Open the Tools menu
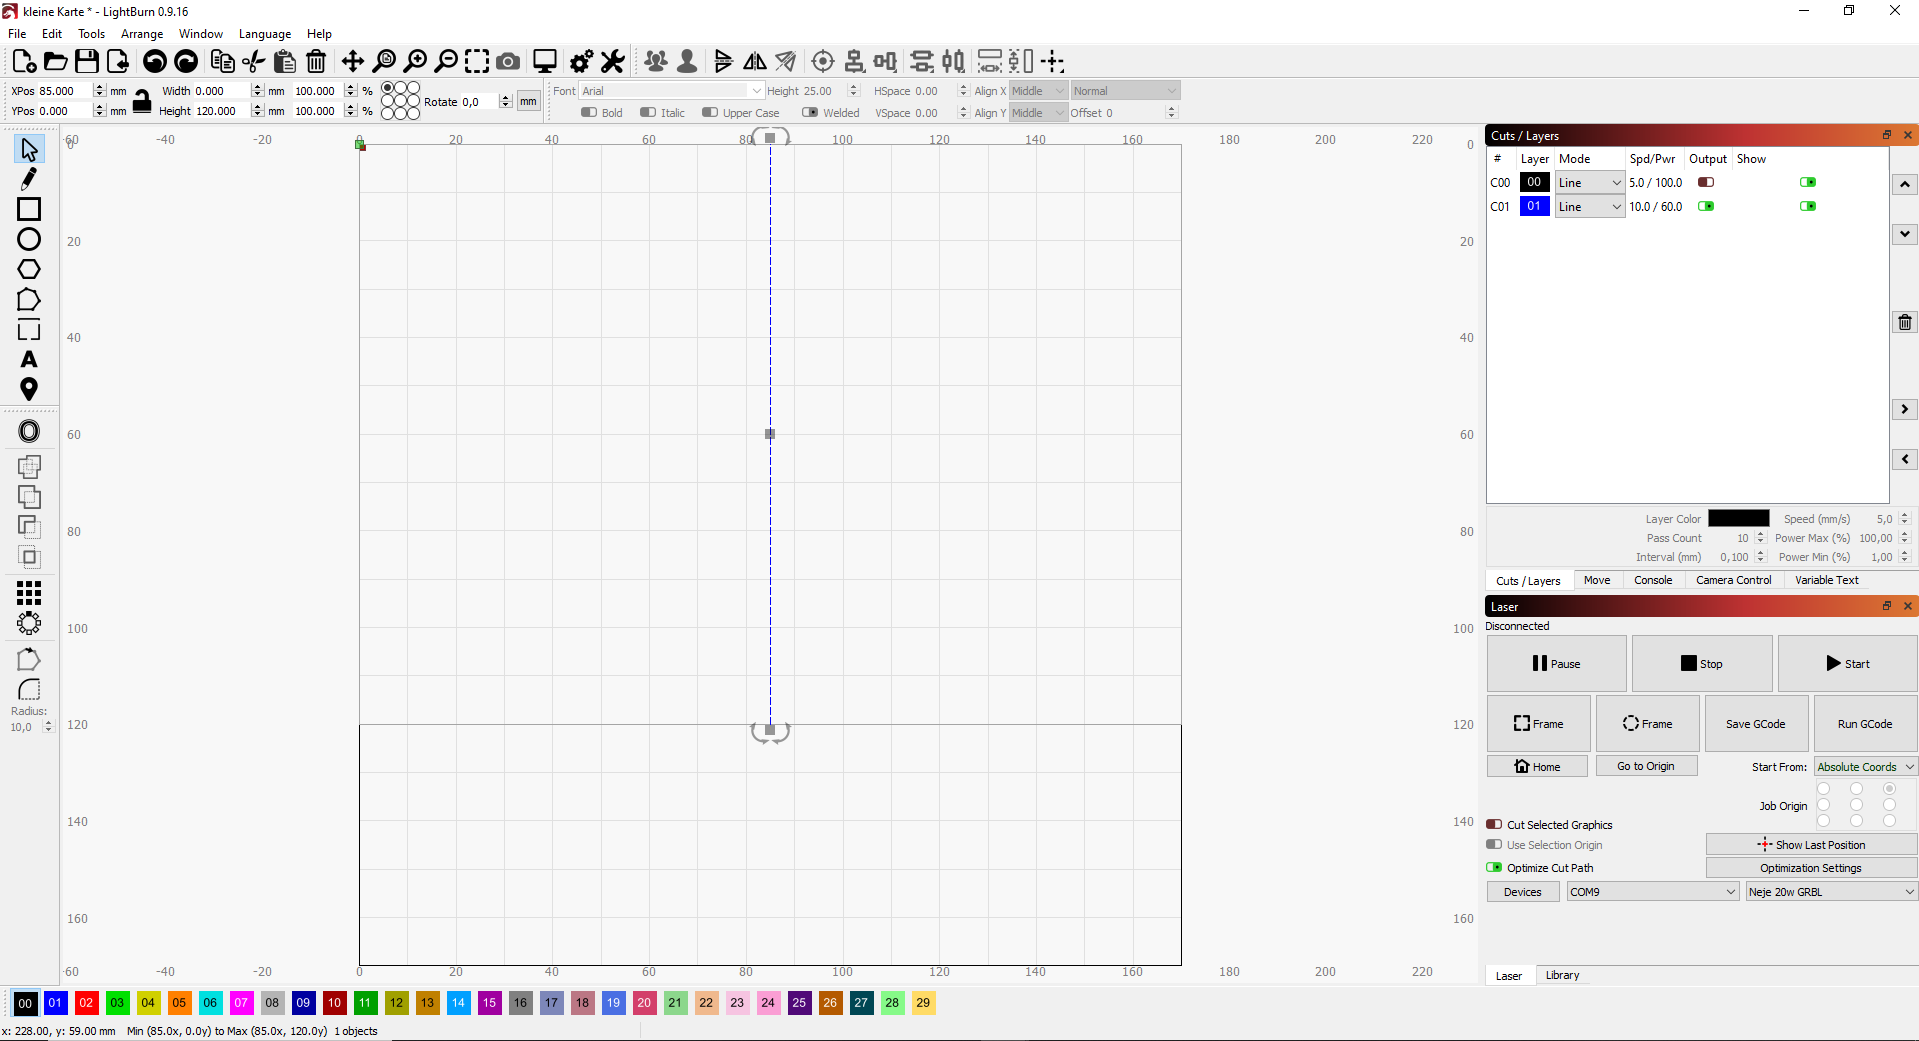Screen dimensions: 1919x1041 pyautogui.click(x=91, y=34)
